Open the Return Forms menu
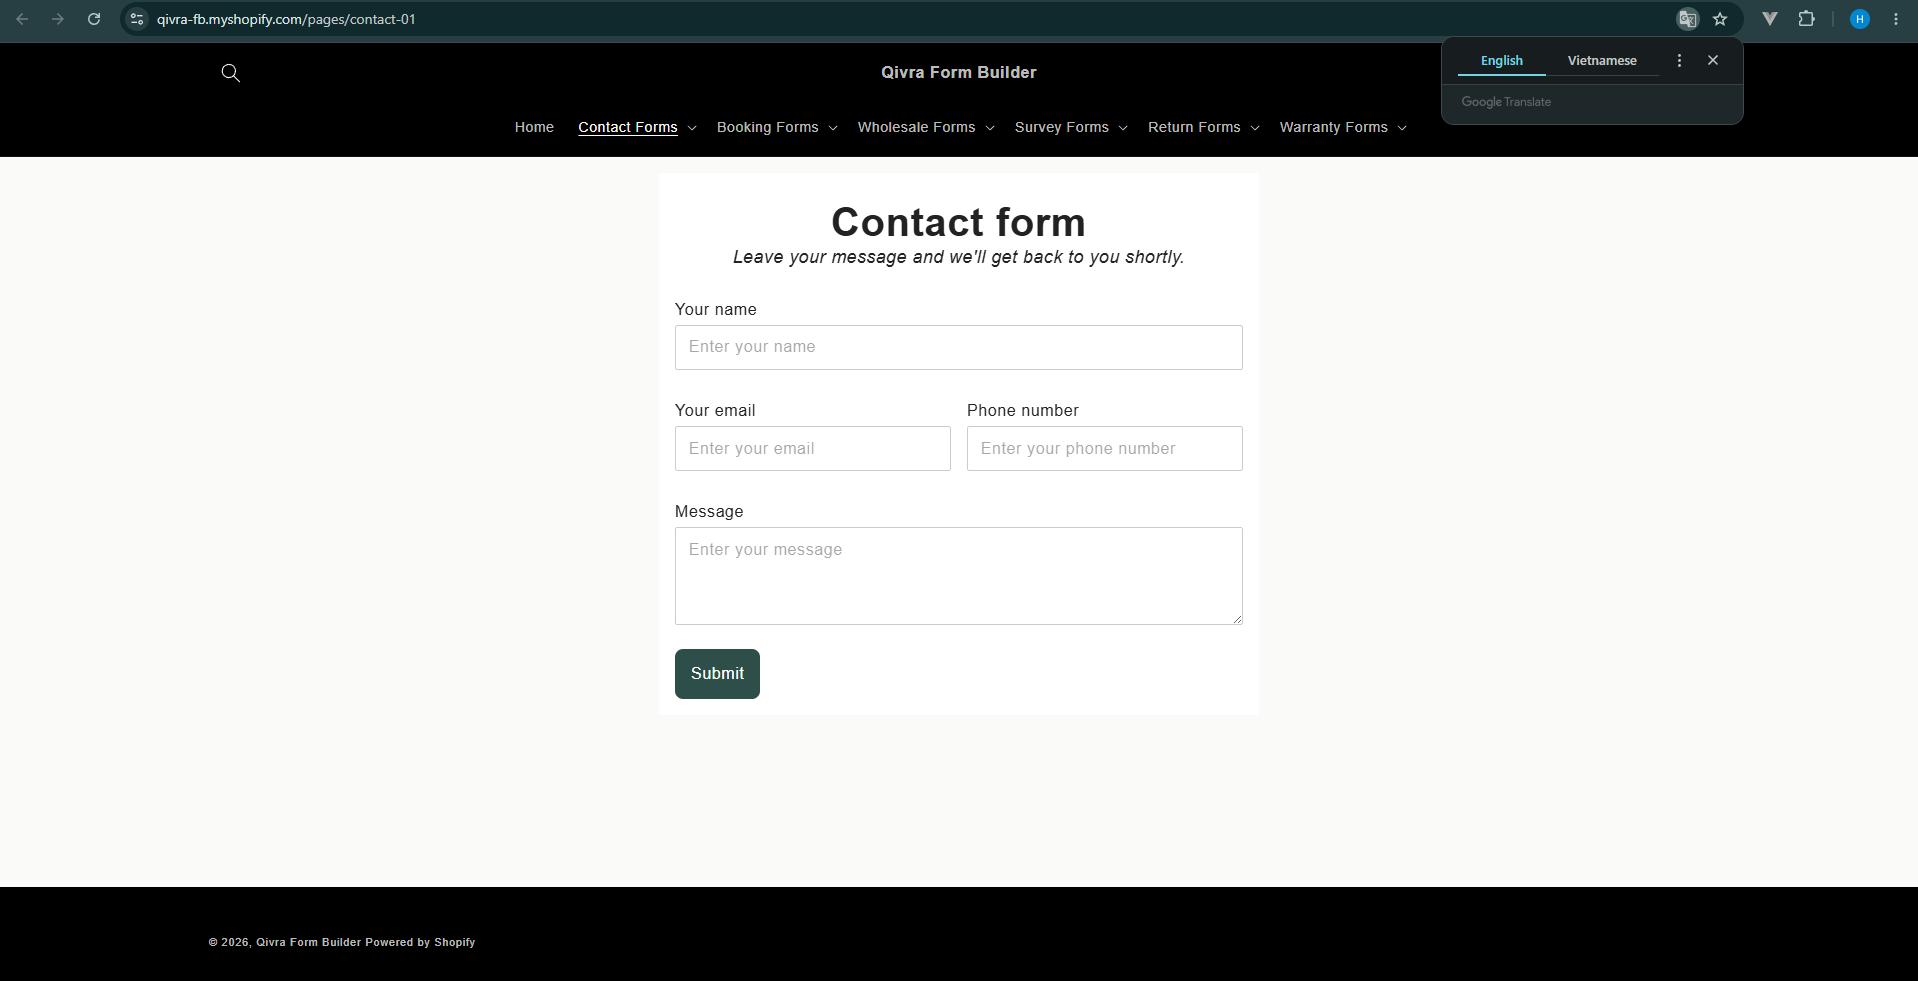Screen dimensions: 1918x981 point(1194,127)
